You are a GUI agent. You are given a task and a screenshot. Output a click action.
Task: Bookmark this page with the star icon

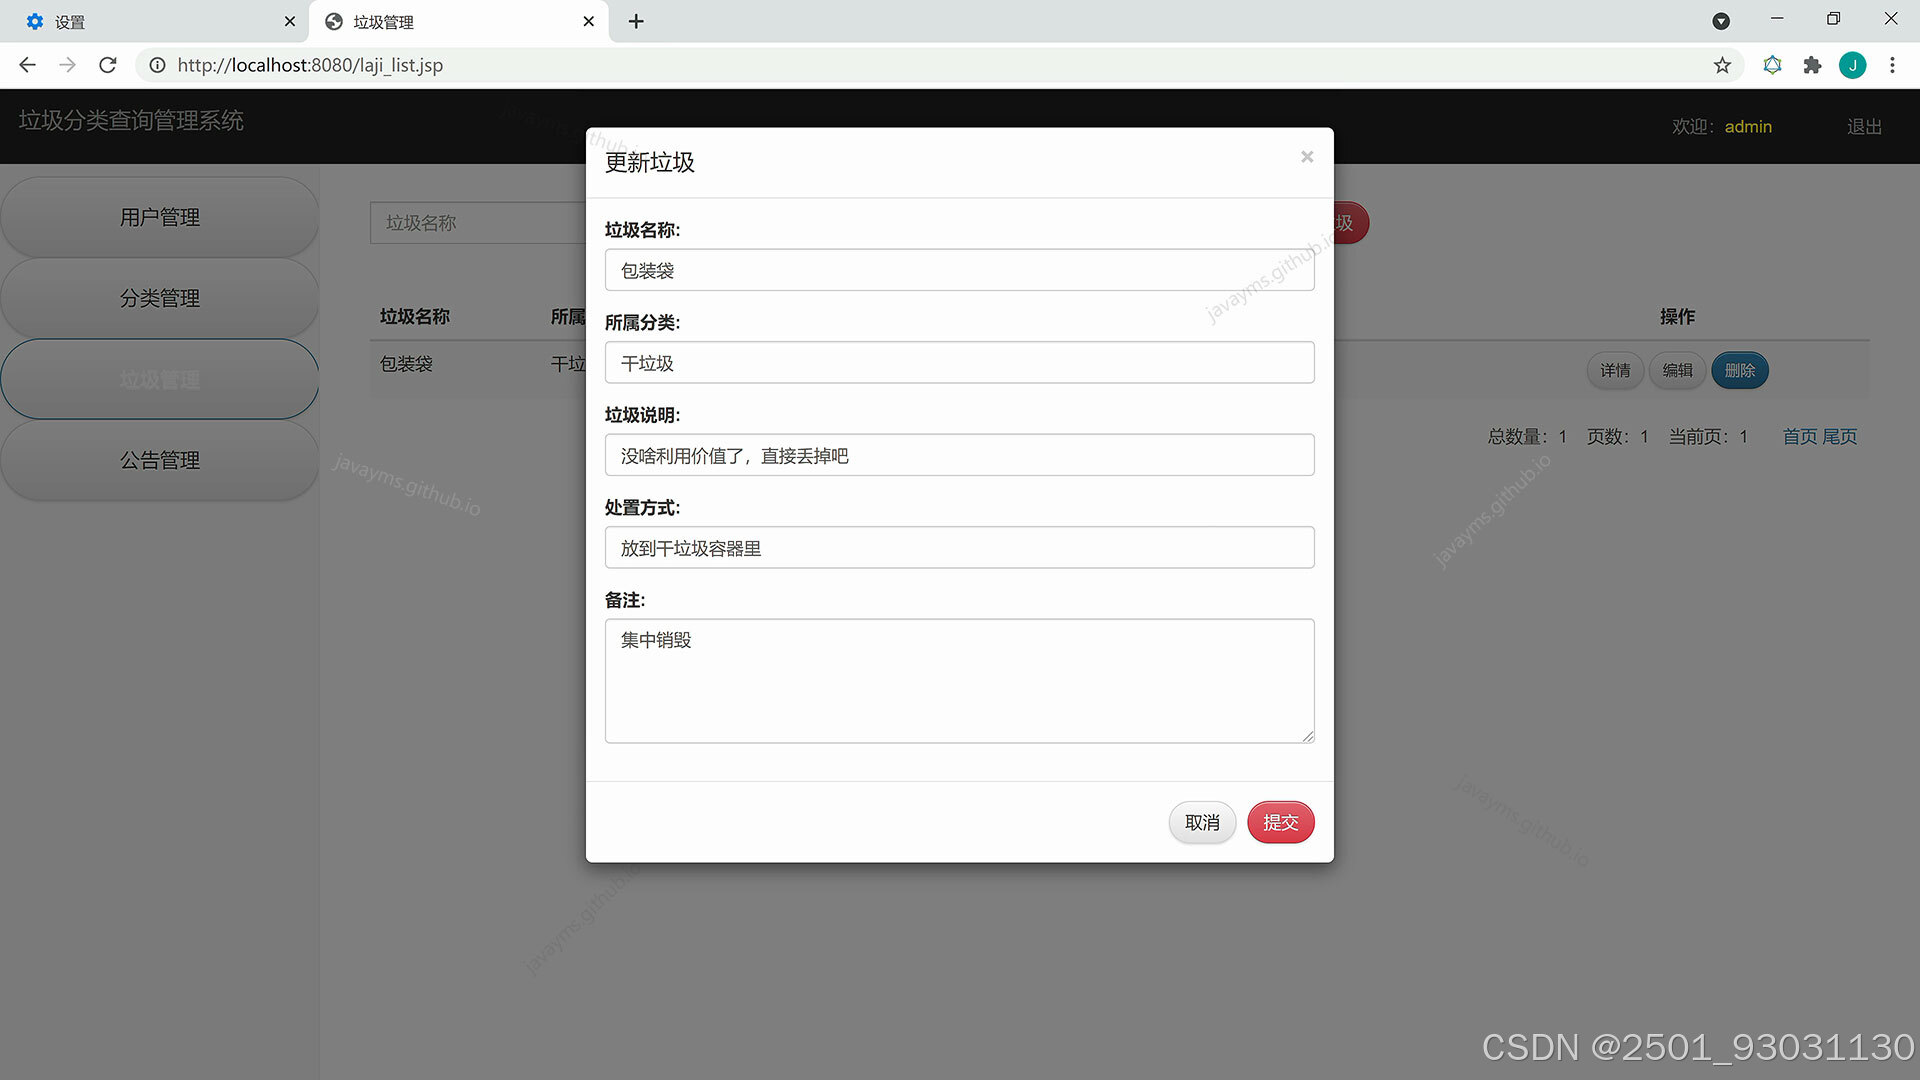tap(1722, 65)
